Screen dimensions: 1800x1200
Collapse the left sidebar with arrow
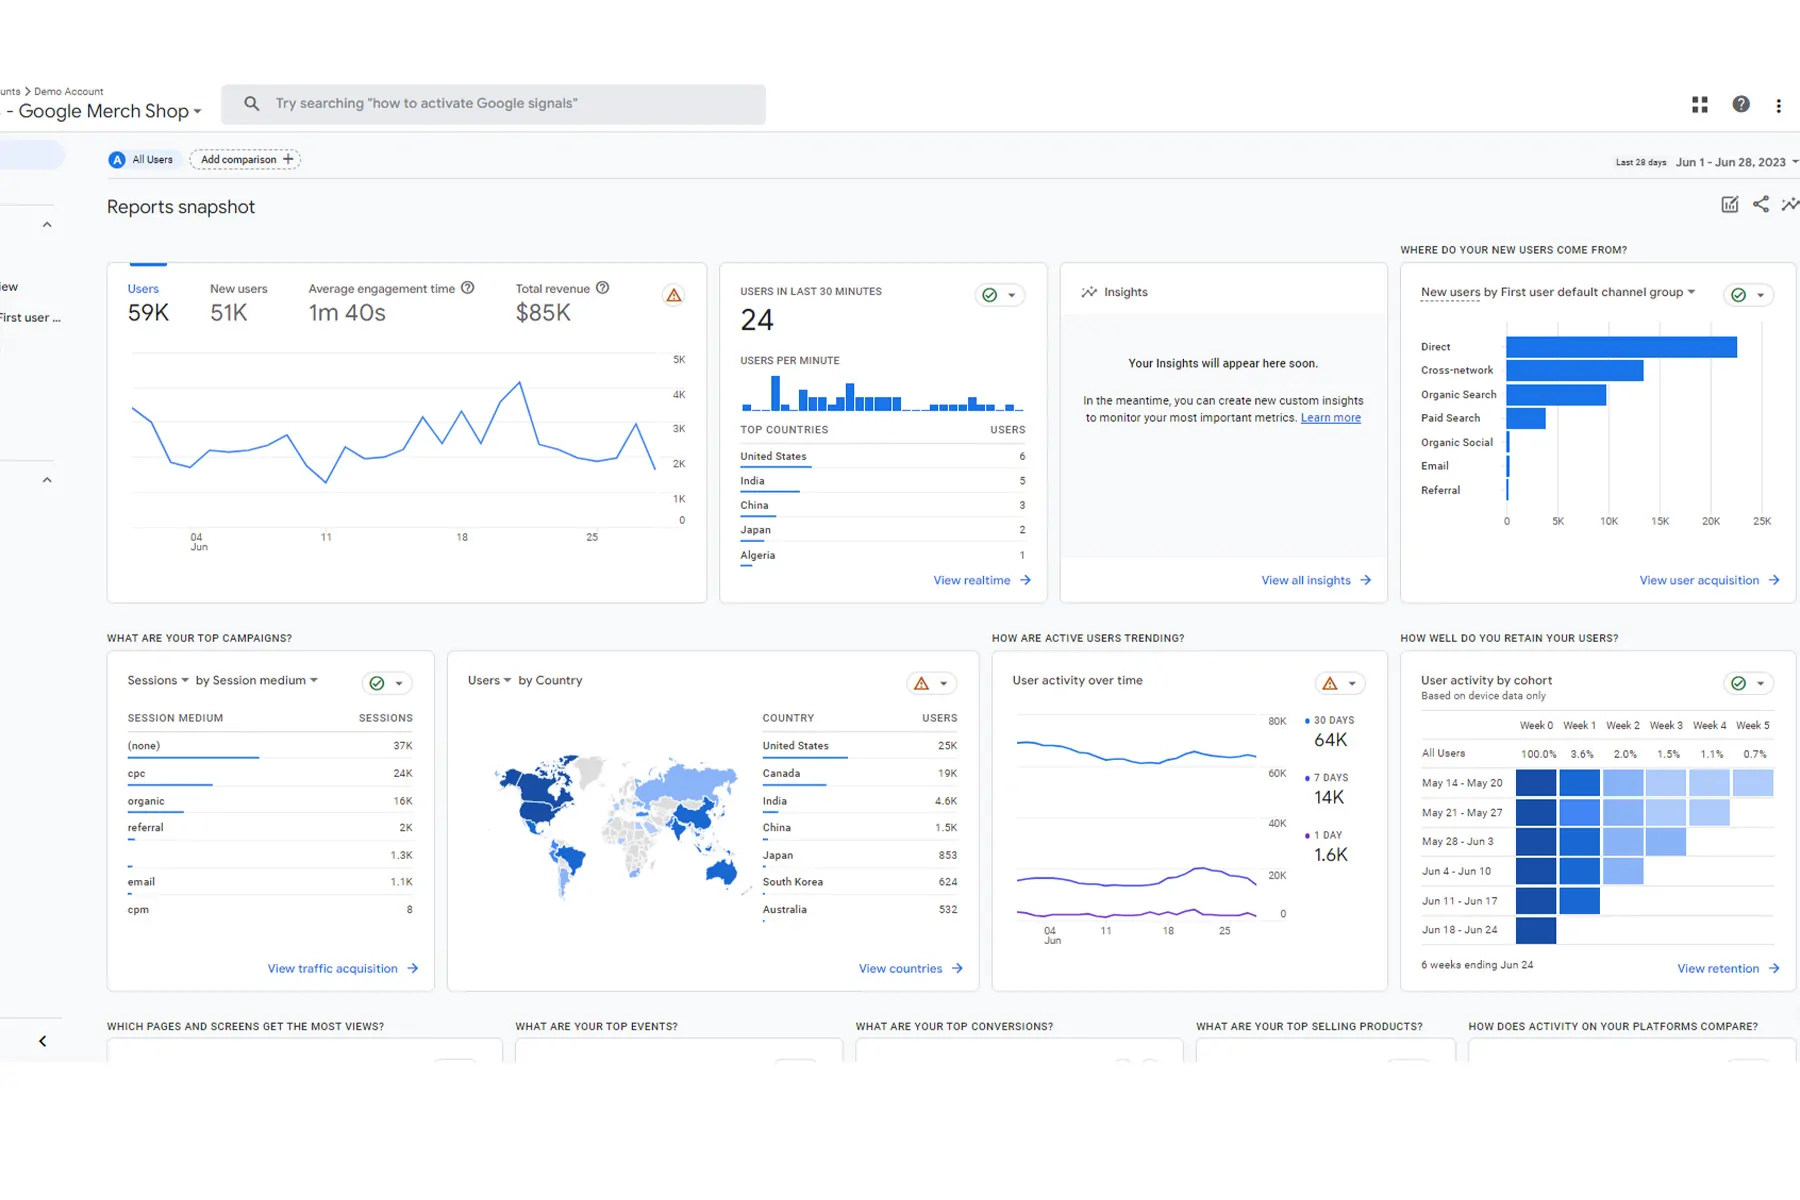[42, 1041]
